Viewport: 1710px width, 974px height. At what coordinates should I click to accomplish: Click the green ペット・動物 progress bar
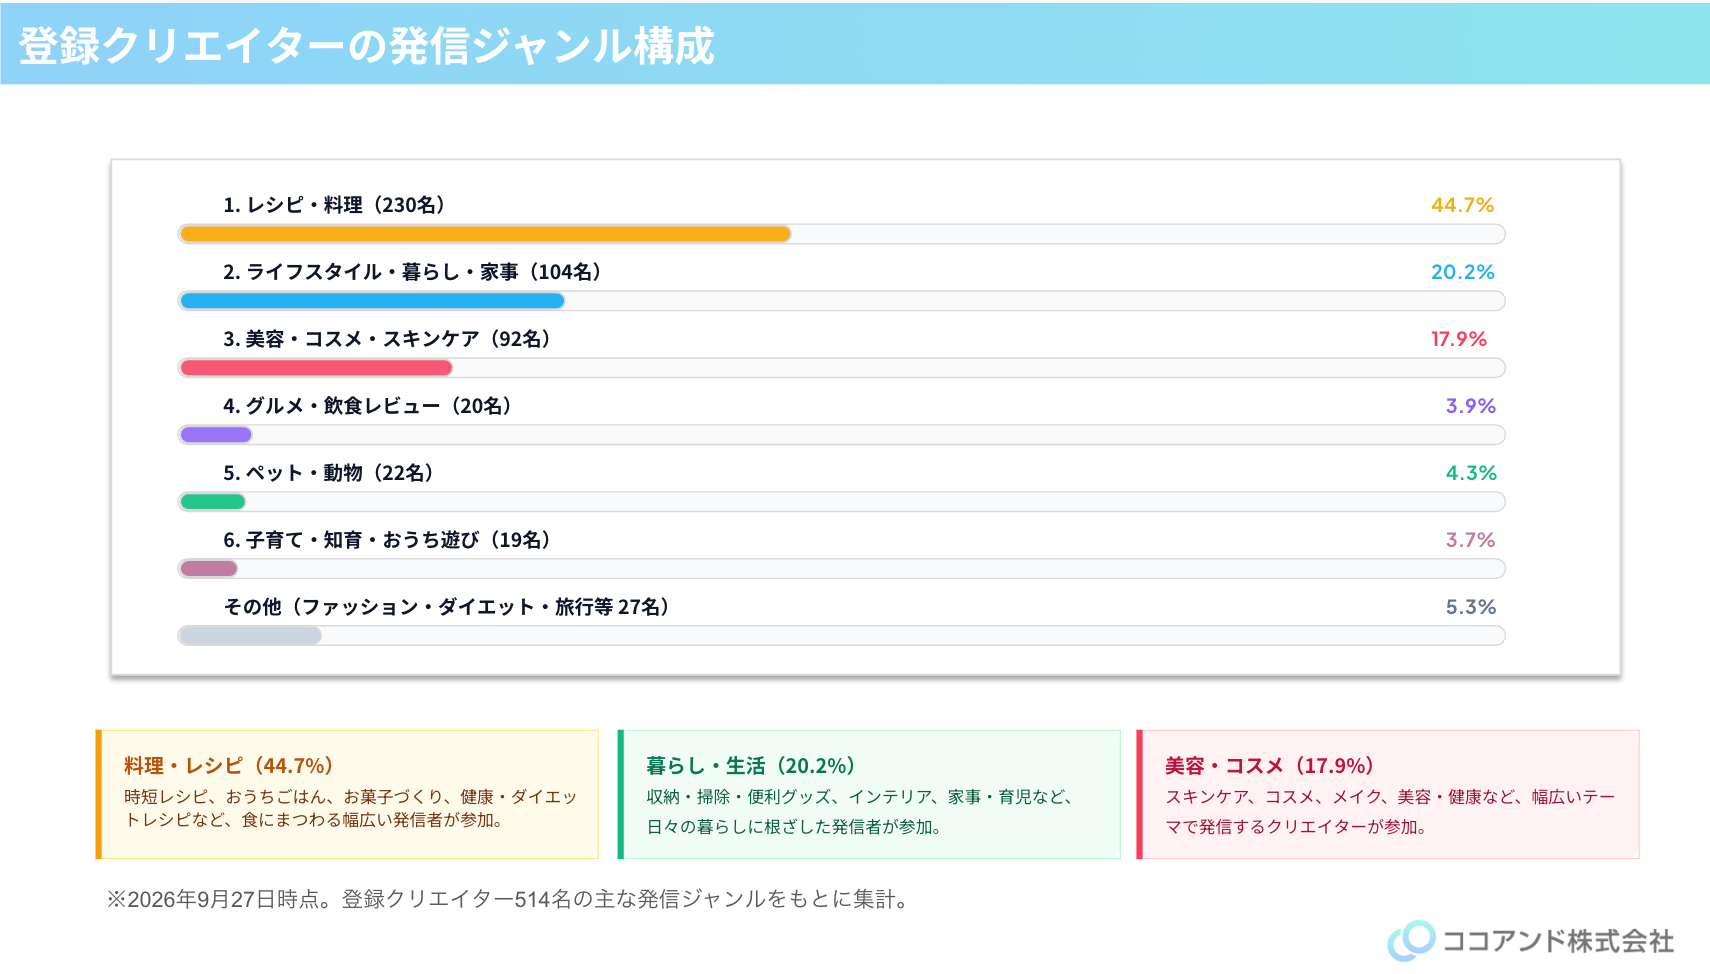pyautogui.click(x=212, y=502)
